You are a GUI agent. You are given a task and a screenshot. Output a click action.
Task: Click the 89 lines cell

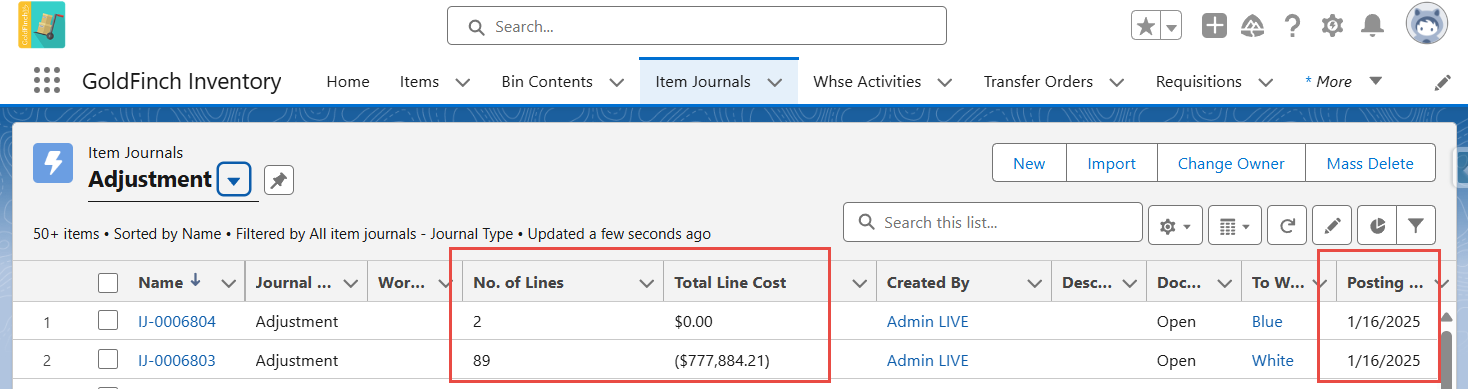[483, 360]
